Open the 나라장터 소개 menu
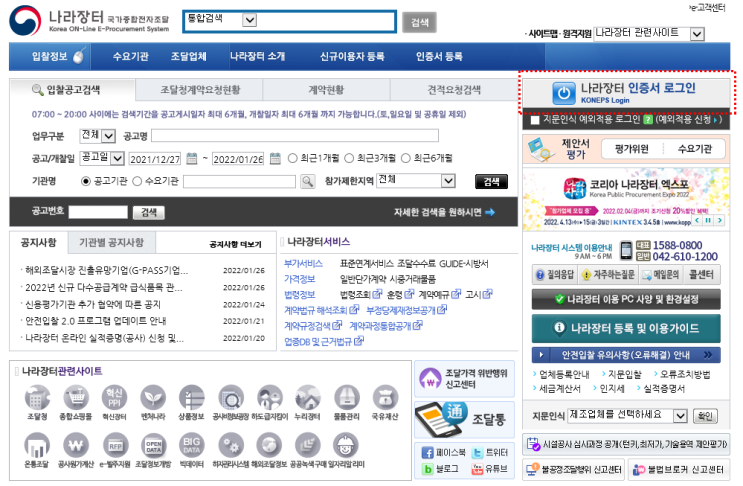This screenshot has width=743, height=486. point(257,57)
